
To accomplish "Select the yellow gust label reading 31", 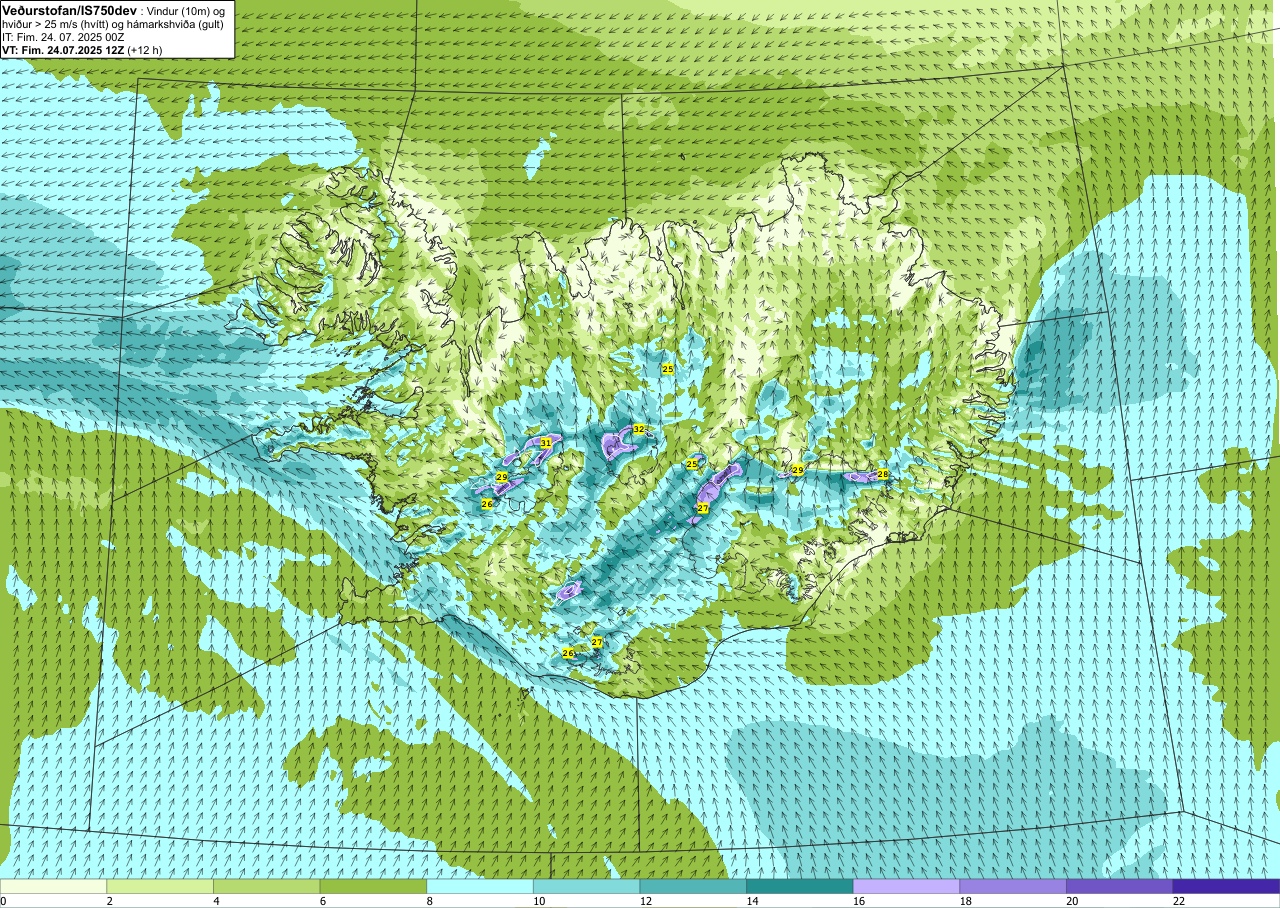I will (x=546, y=442).
